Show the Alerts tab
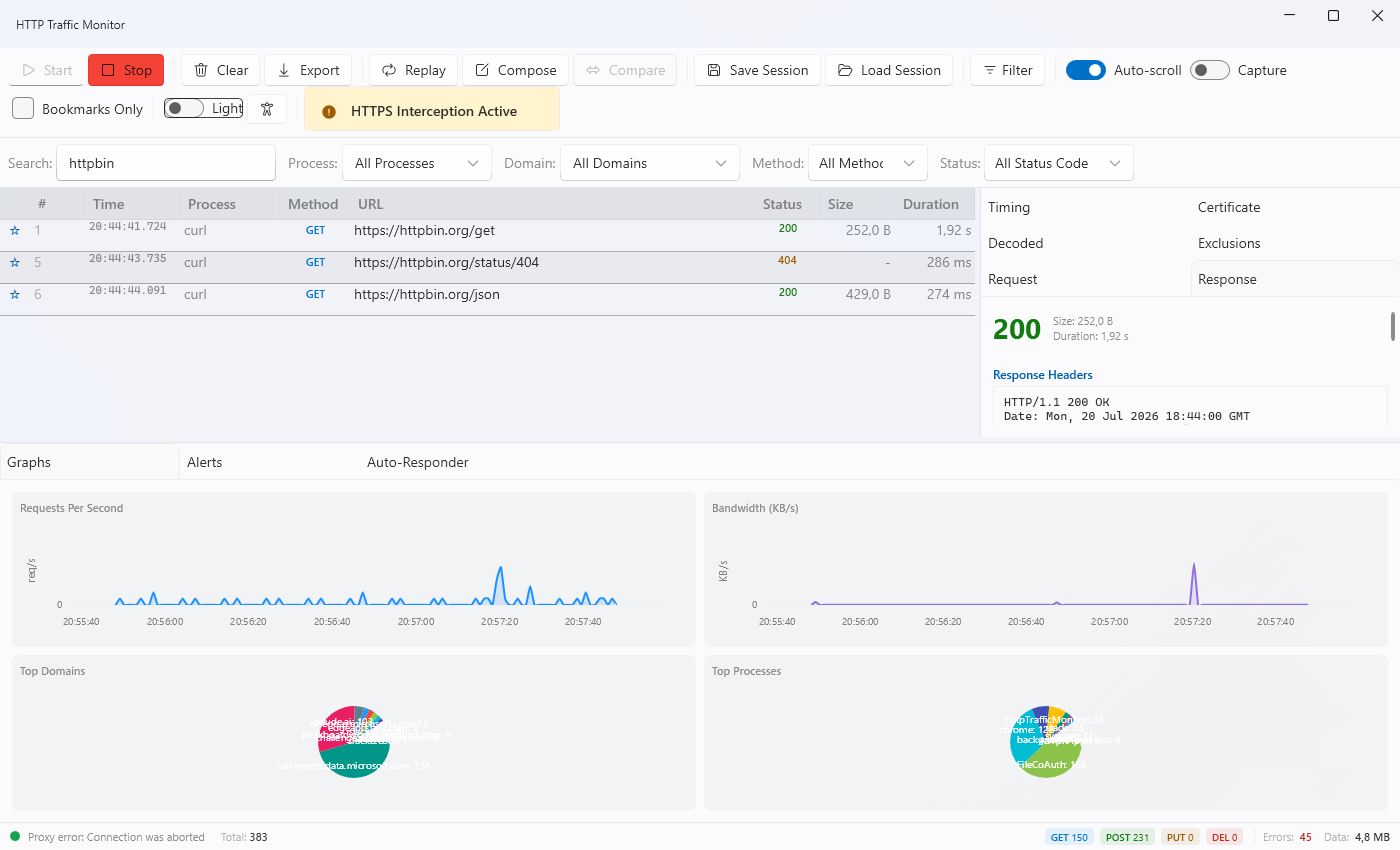The image size is (1400, 850). pos(270,462)
